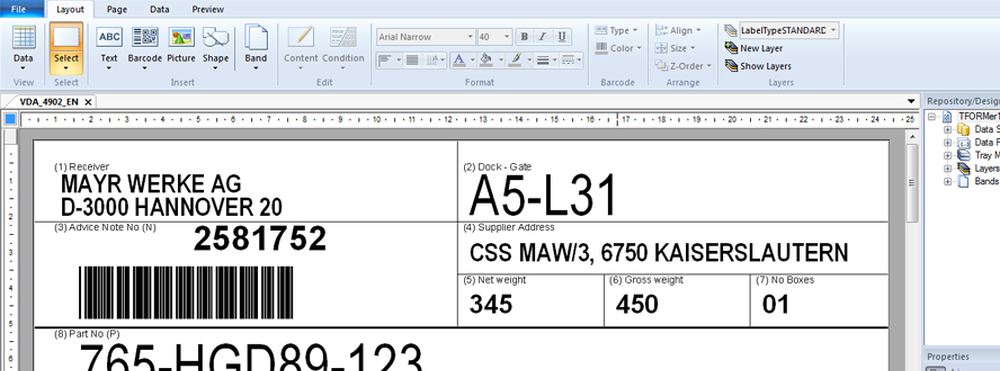Expand the Data Fields tree node
The image size is (1000, 371).
(x=948, y=142)
